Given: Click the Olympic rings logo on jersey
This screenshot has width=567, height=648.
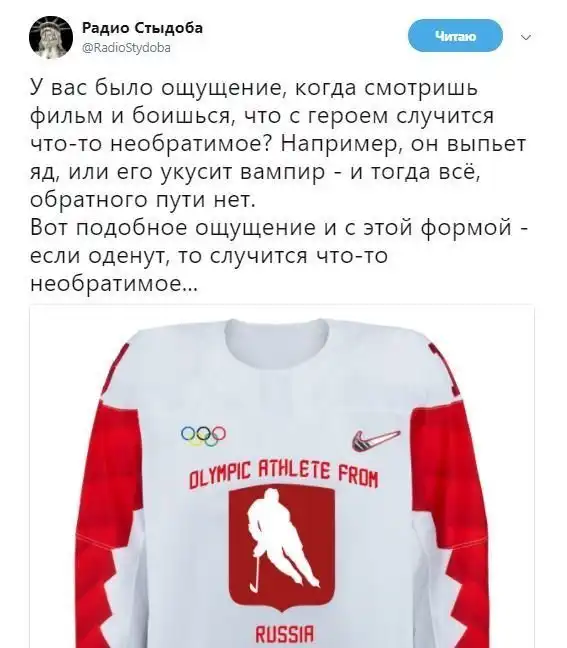Looking at the screenshot, I should [x=203, y=436].
